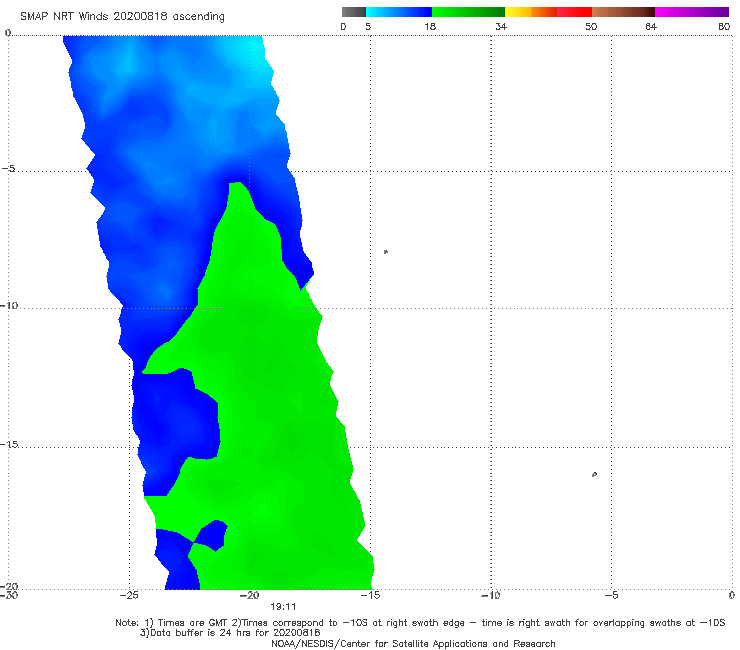Click the 'NOAA/NESDIS/Center for Satellite Applications and Research' credit
Viewport: 740px width, 650px height.
tap(413, 643)
